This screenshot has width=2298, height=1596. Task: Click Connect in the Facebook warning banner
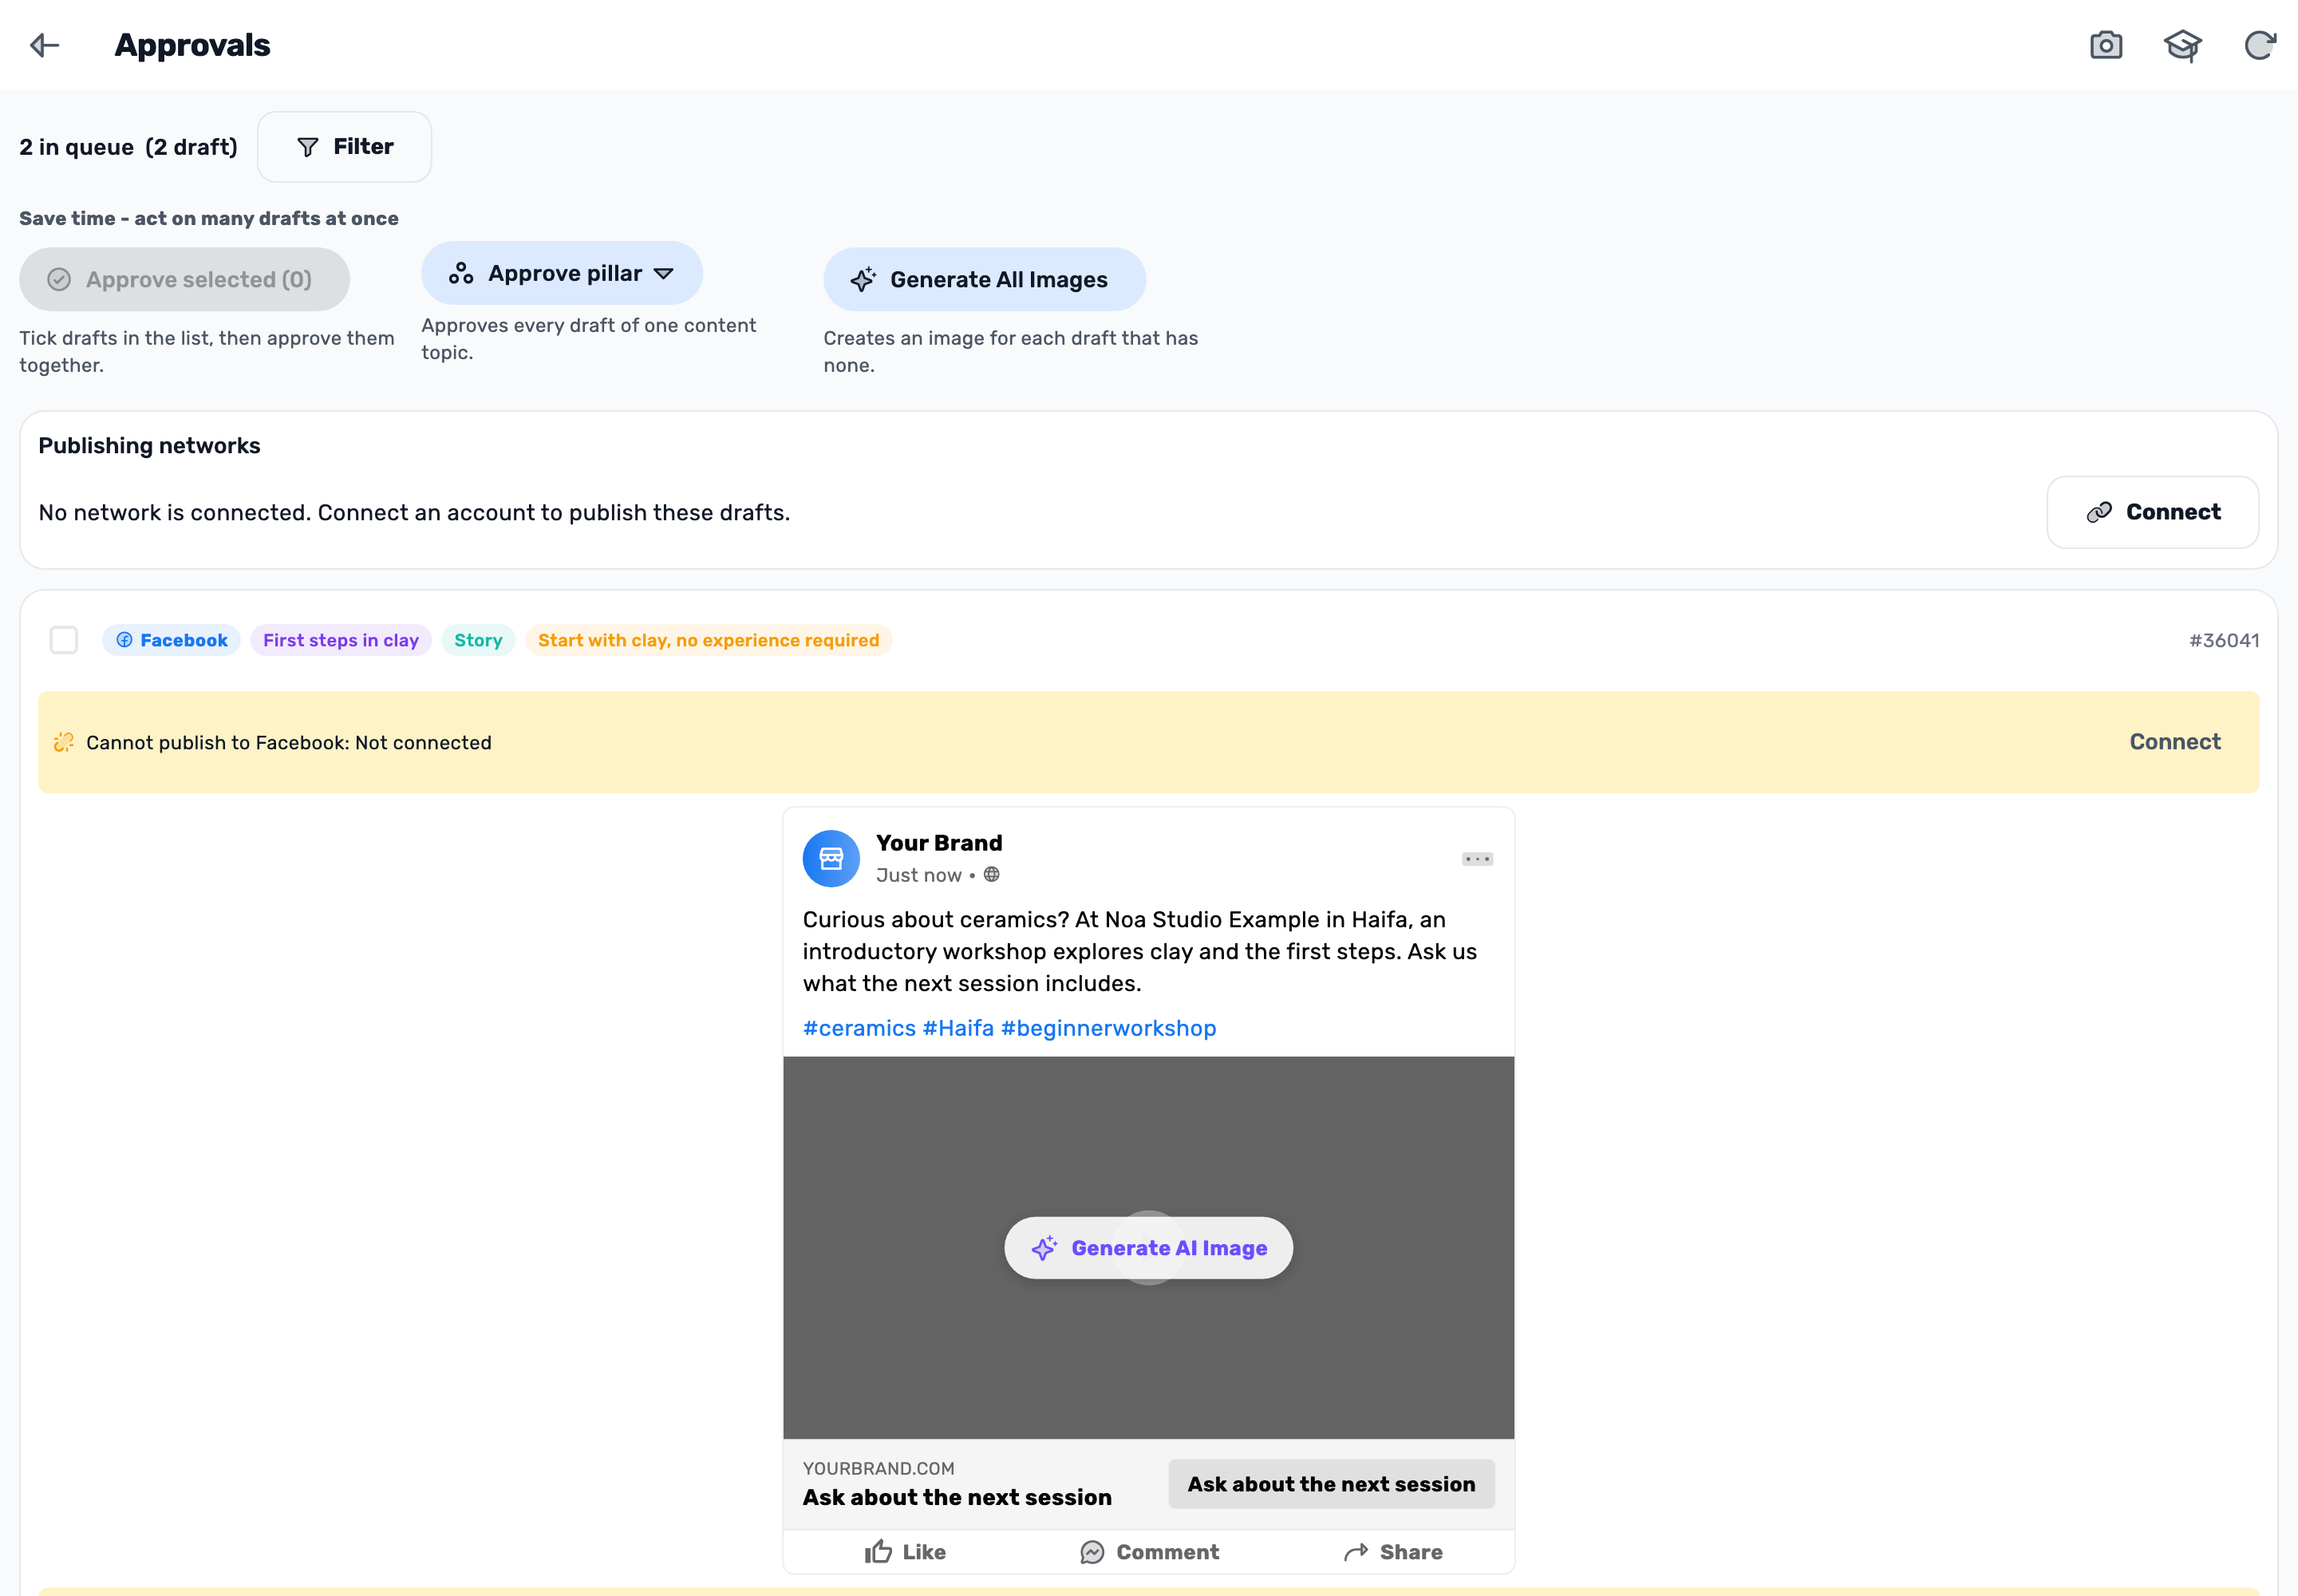pyautogui.click(x=2175, y=742)
